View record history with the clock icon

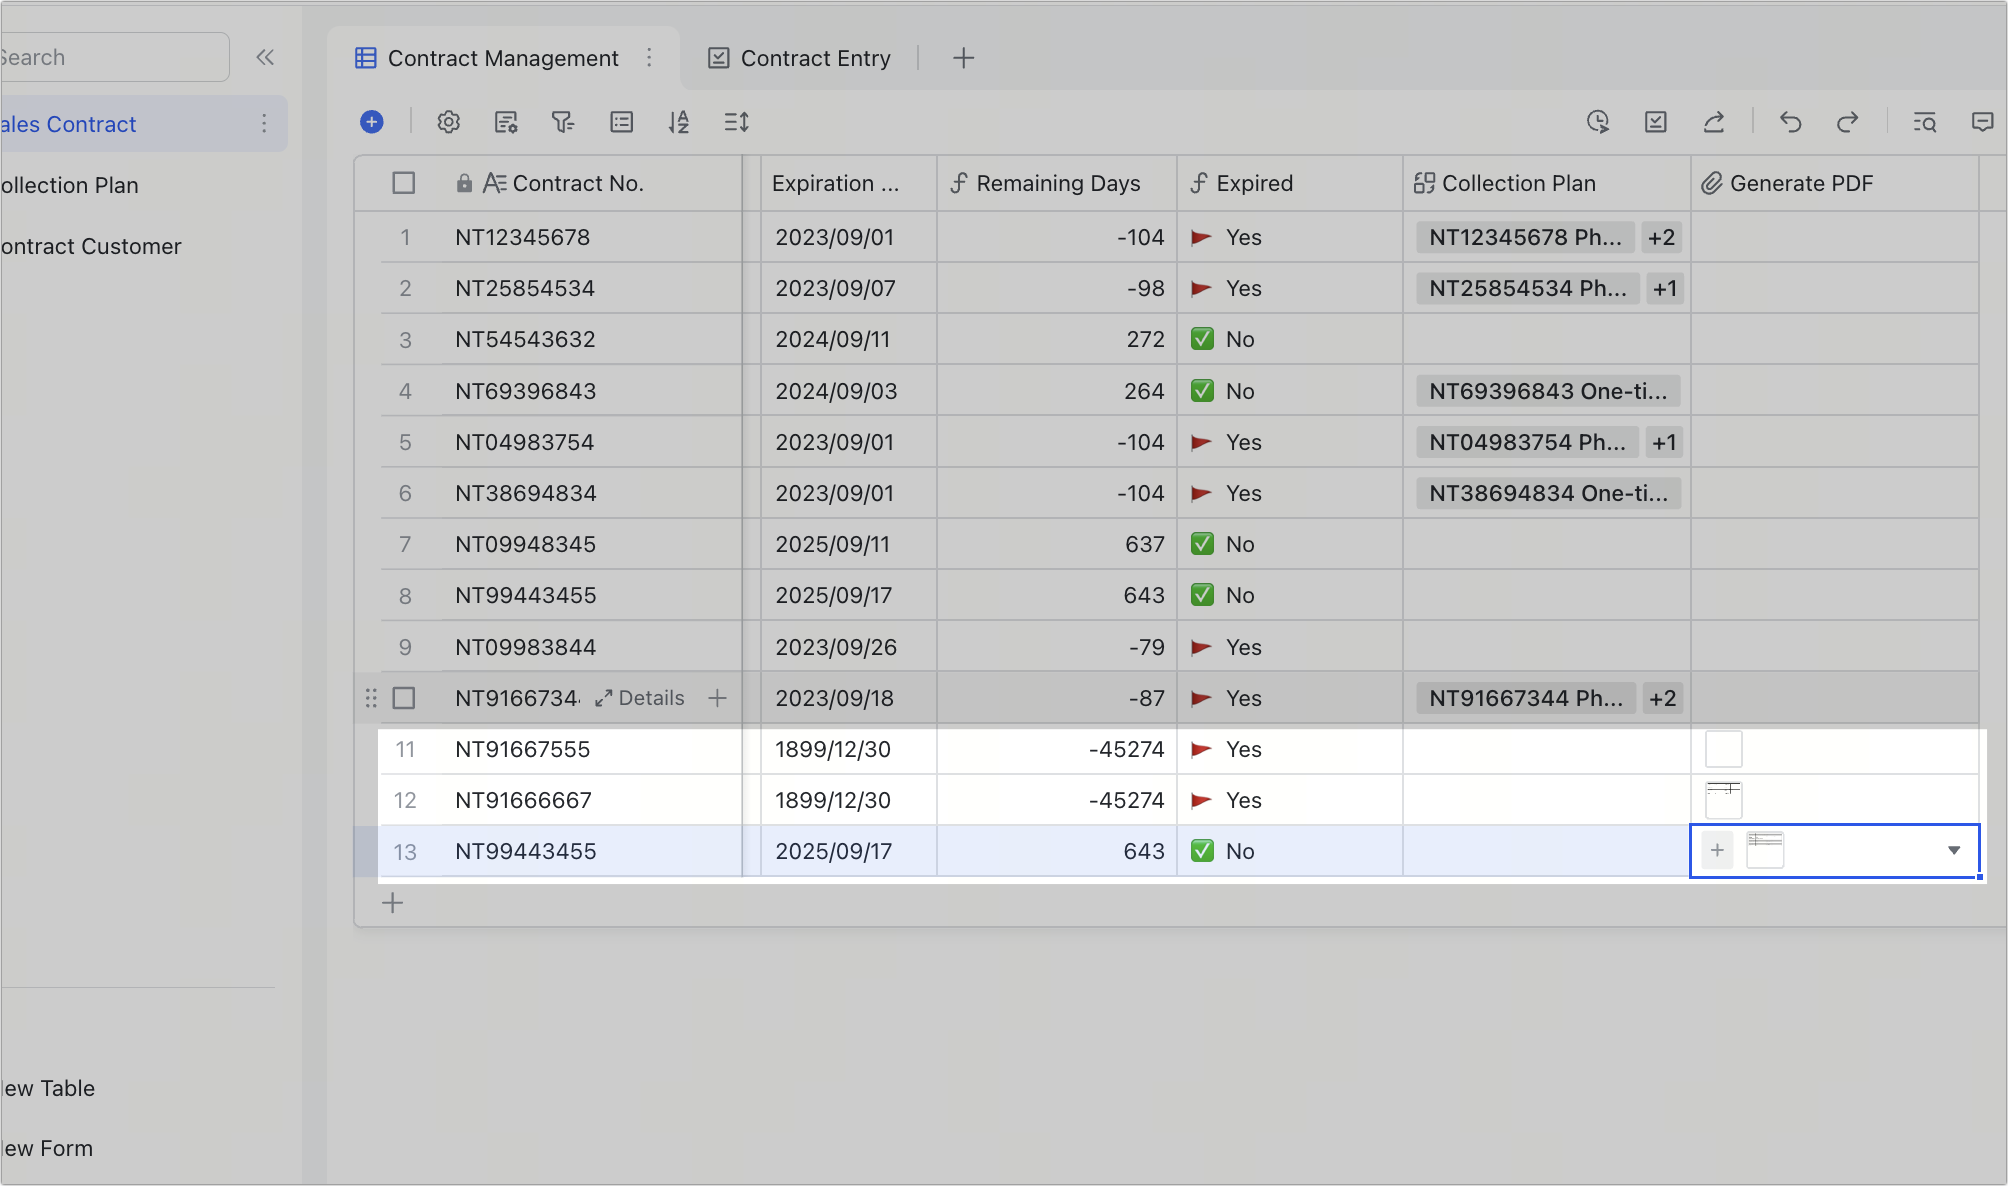1598,122
